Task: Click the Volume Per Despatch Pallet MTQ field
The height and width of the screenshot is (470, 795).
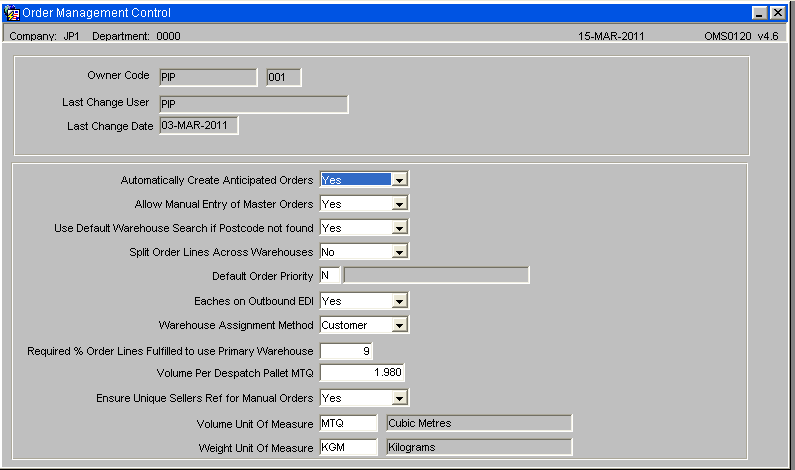Action: point(362,372)
